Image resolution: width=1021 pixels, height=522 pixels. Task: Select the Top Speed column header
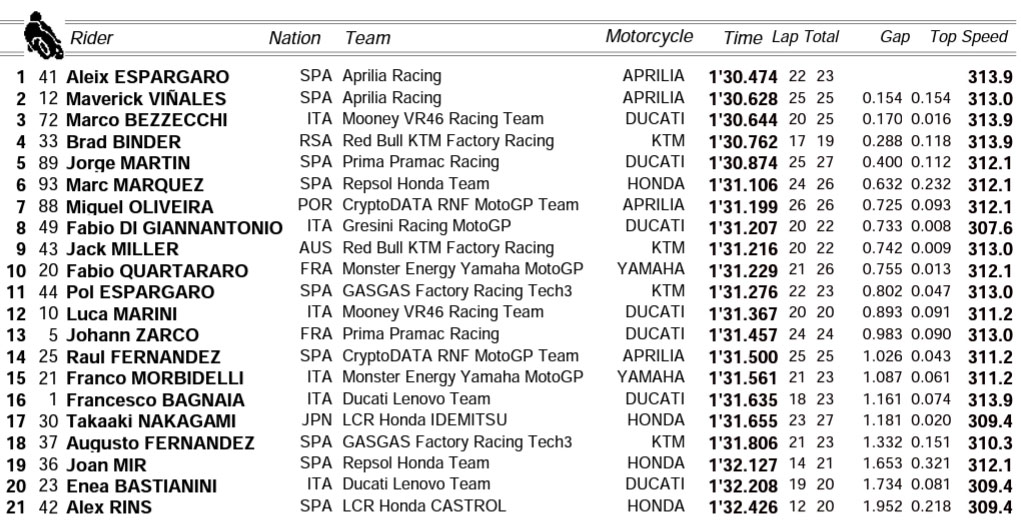[x=968, y=37]
